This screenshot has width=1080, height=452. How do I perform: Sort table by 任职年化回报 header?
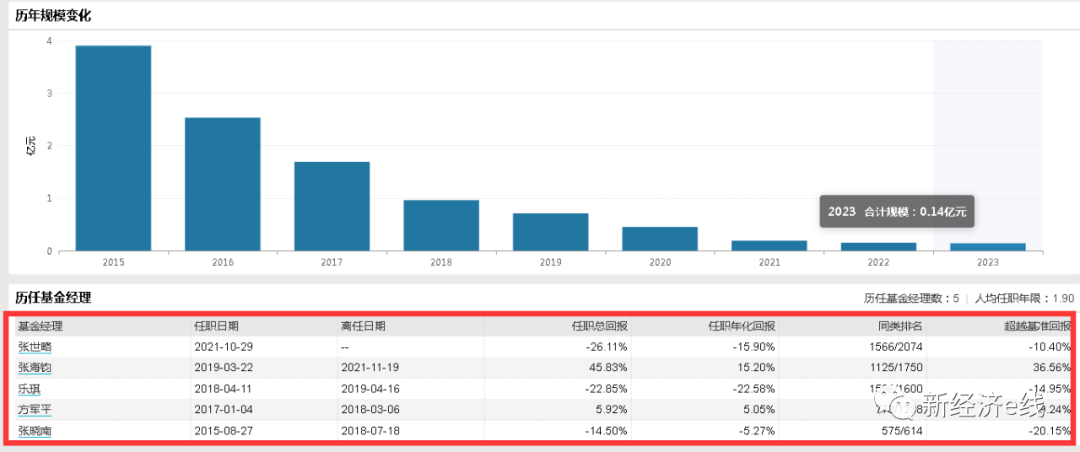[742, 326]
